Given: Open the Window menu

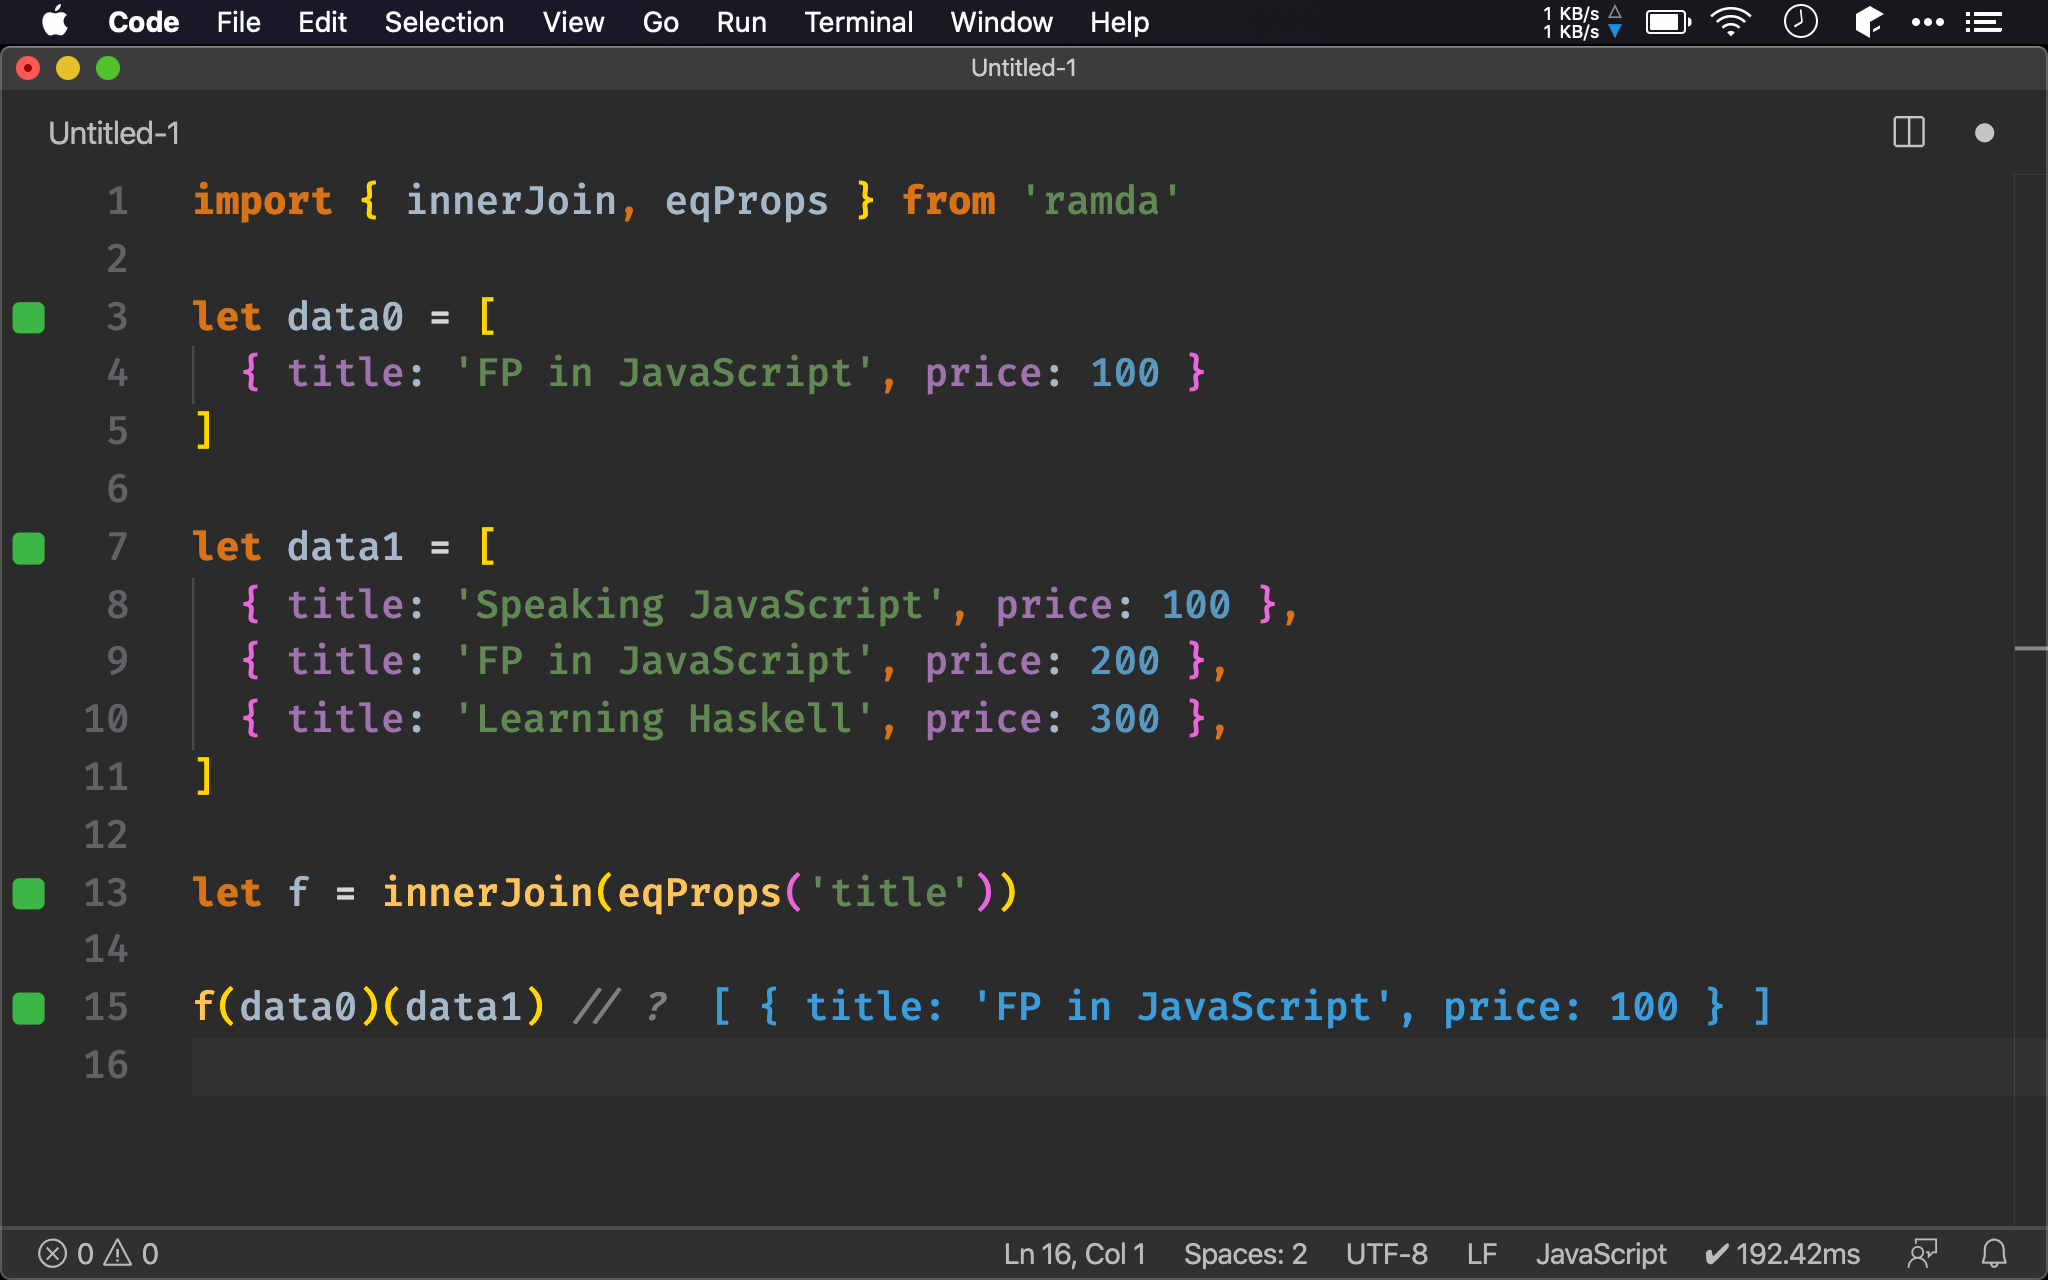Looking at the screenshot, I should point(1001,22).
